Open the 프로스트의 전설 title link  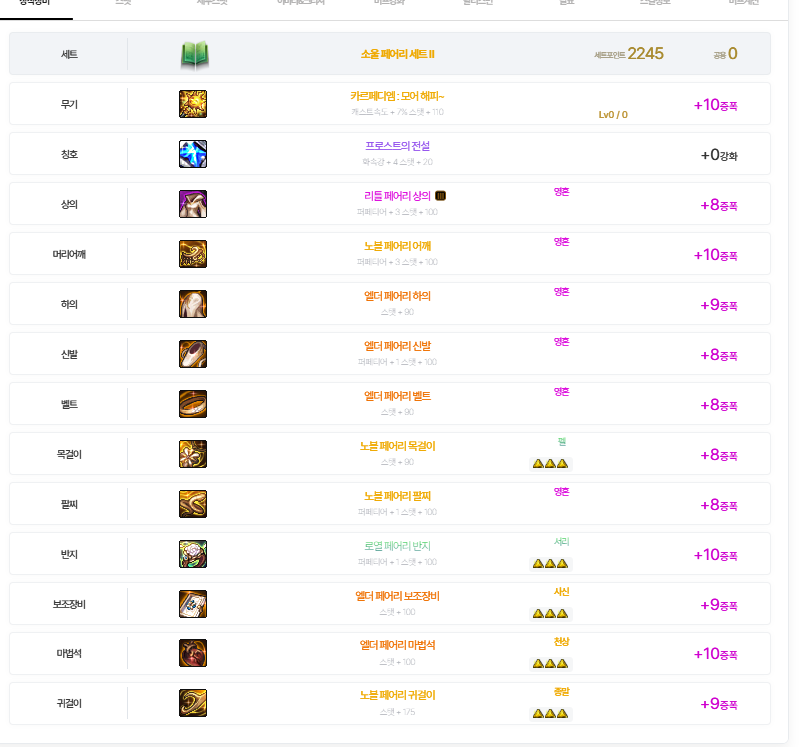pos(397,146)
